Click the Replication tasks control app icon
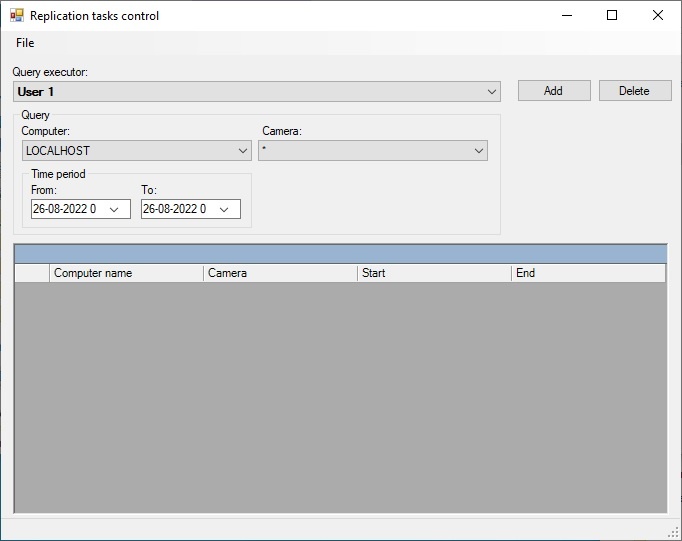This screenshot has height=541, width=682. [x=17, y=16]
